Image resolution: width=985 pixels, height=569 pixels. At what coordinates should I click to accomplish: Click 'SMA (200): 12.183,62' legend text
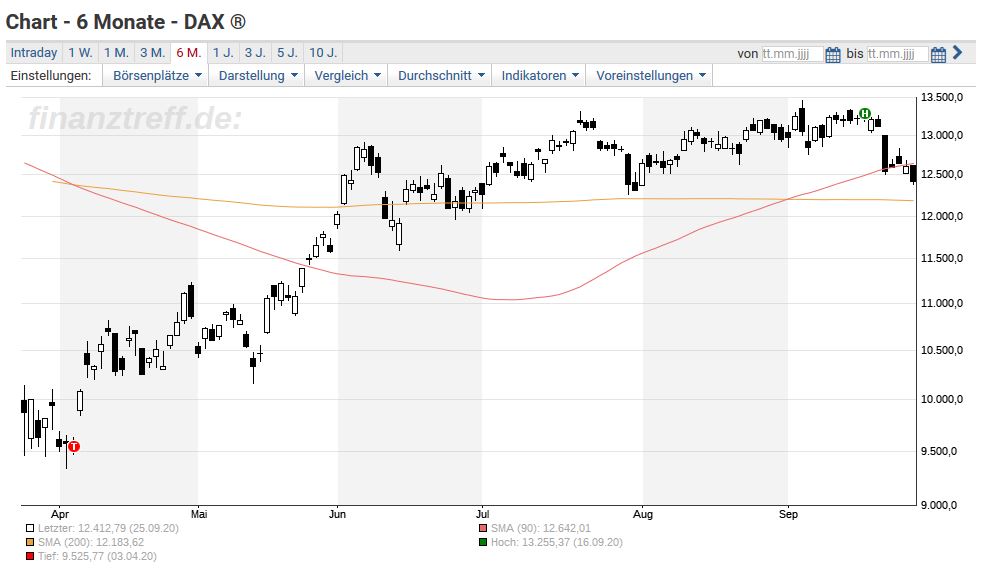(x=91, y=542)
